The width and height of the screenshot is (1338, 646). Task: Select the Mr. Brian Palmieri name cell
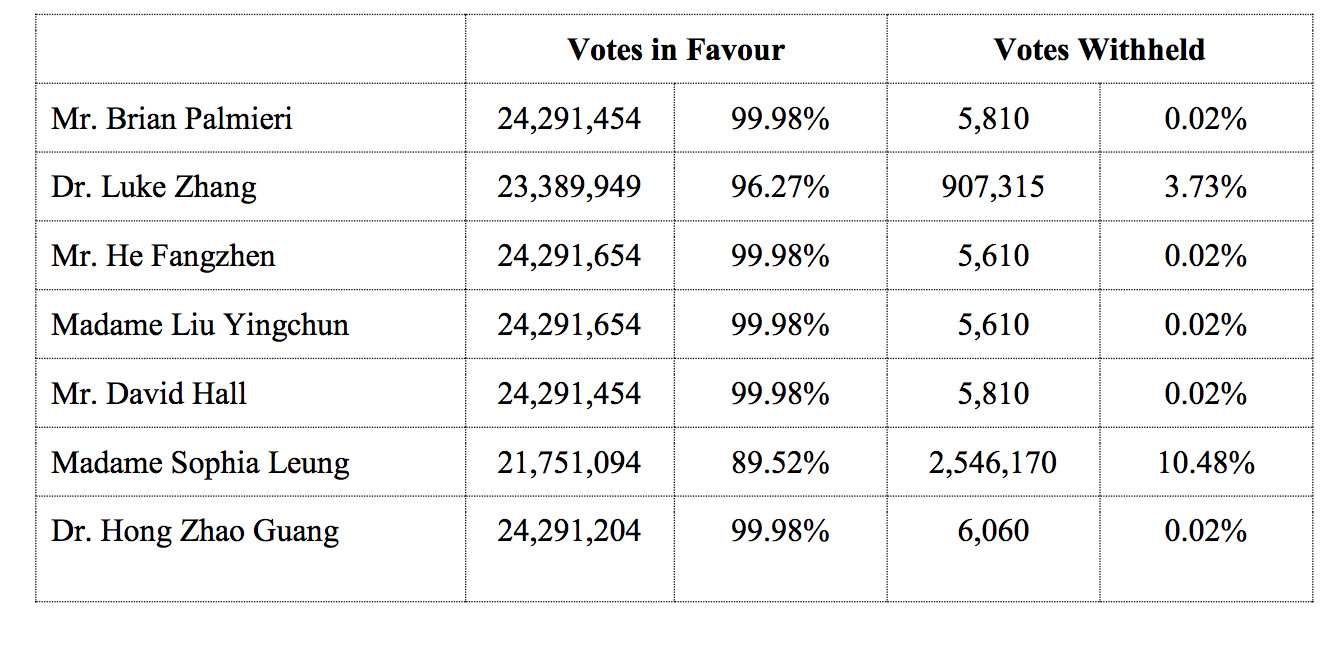click(251, 118)
